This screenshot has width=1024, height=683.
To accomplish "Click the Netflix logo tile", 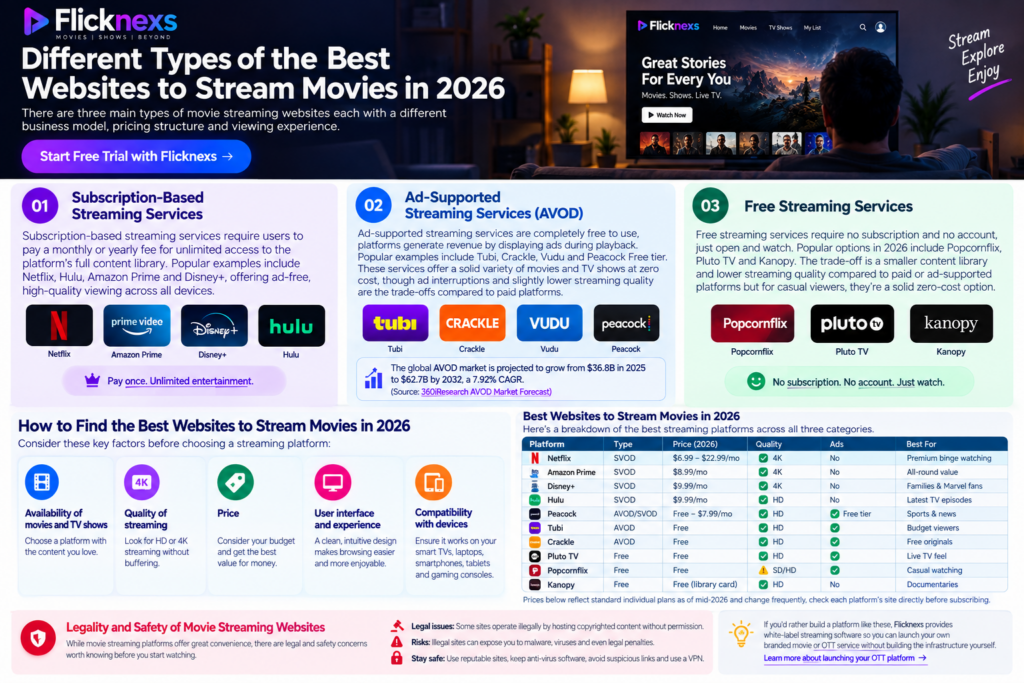I will pos(59,325).
